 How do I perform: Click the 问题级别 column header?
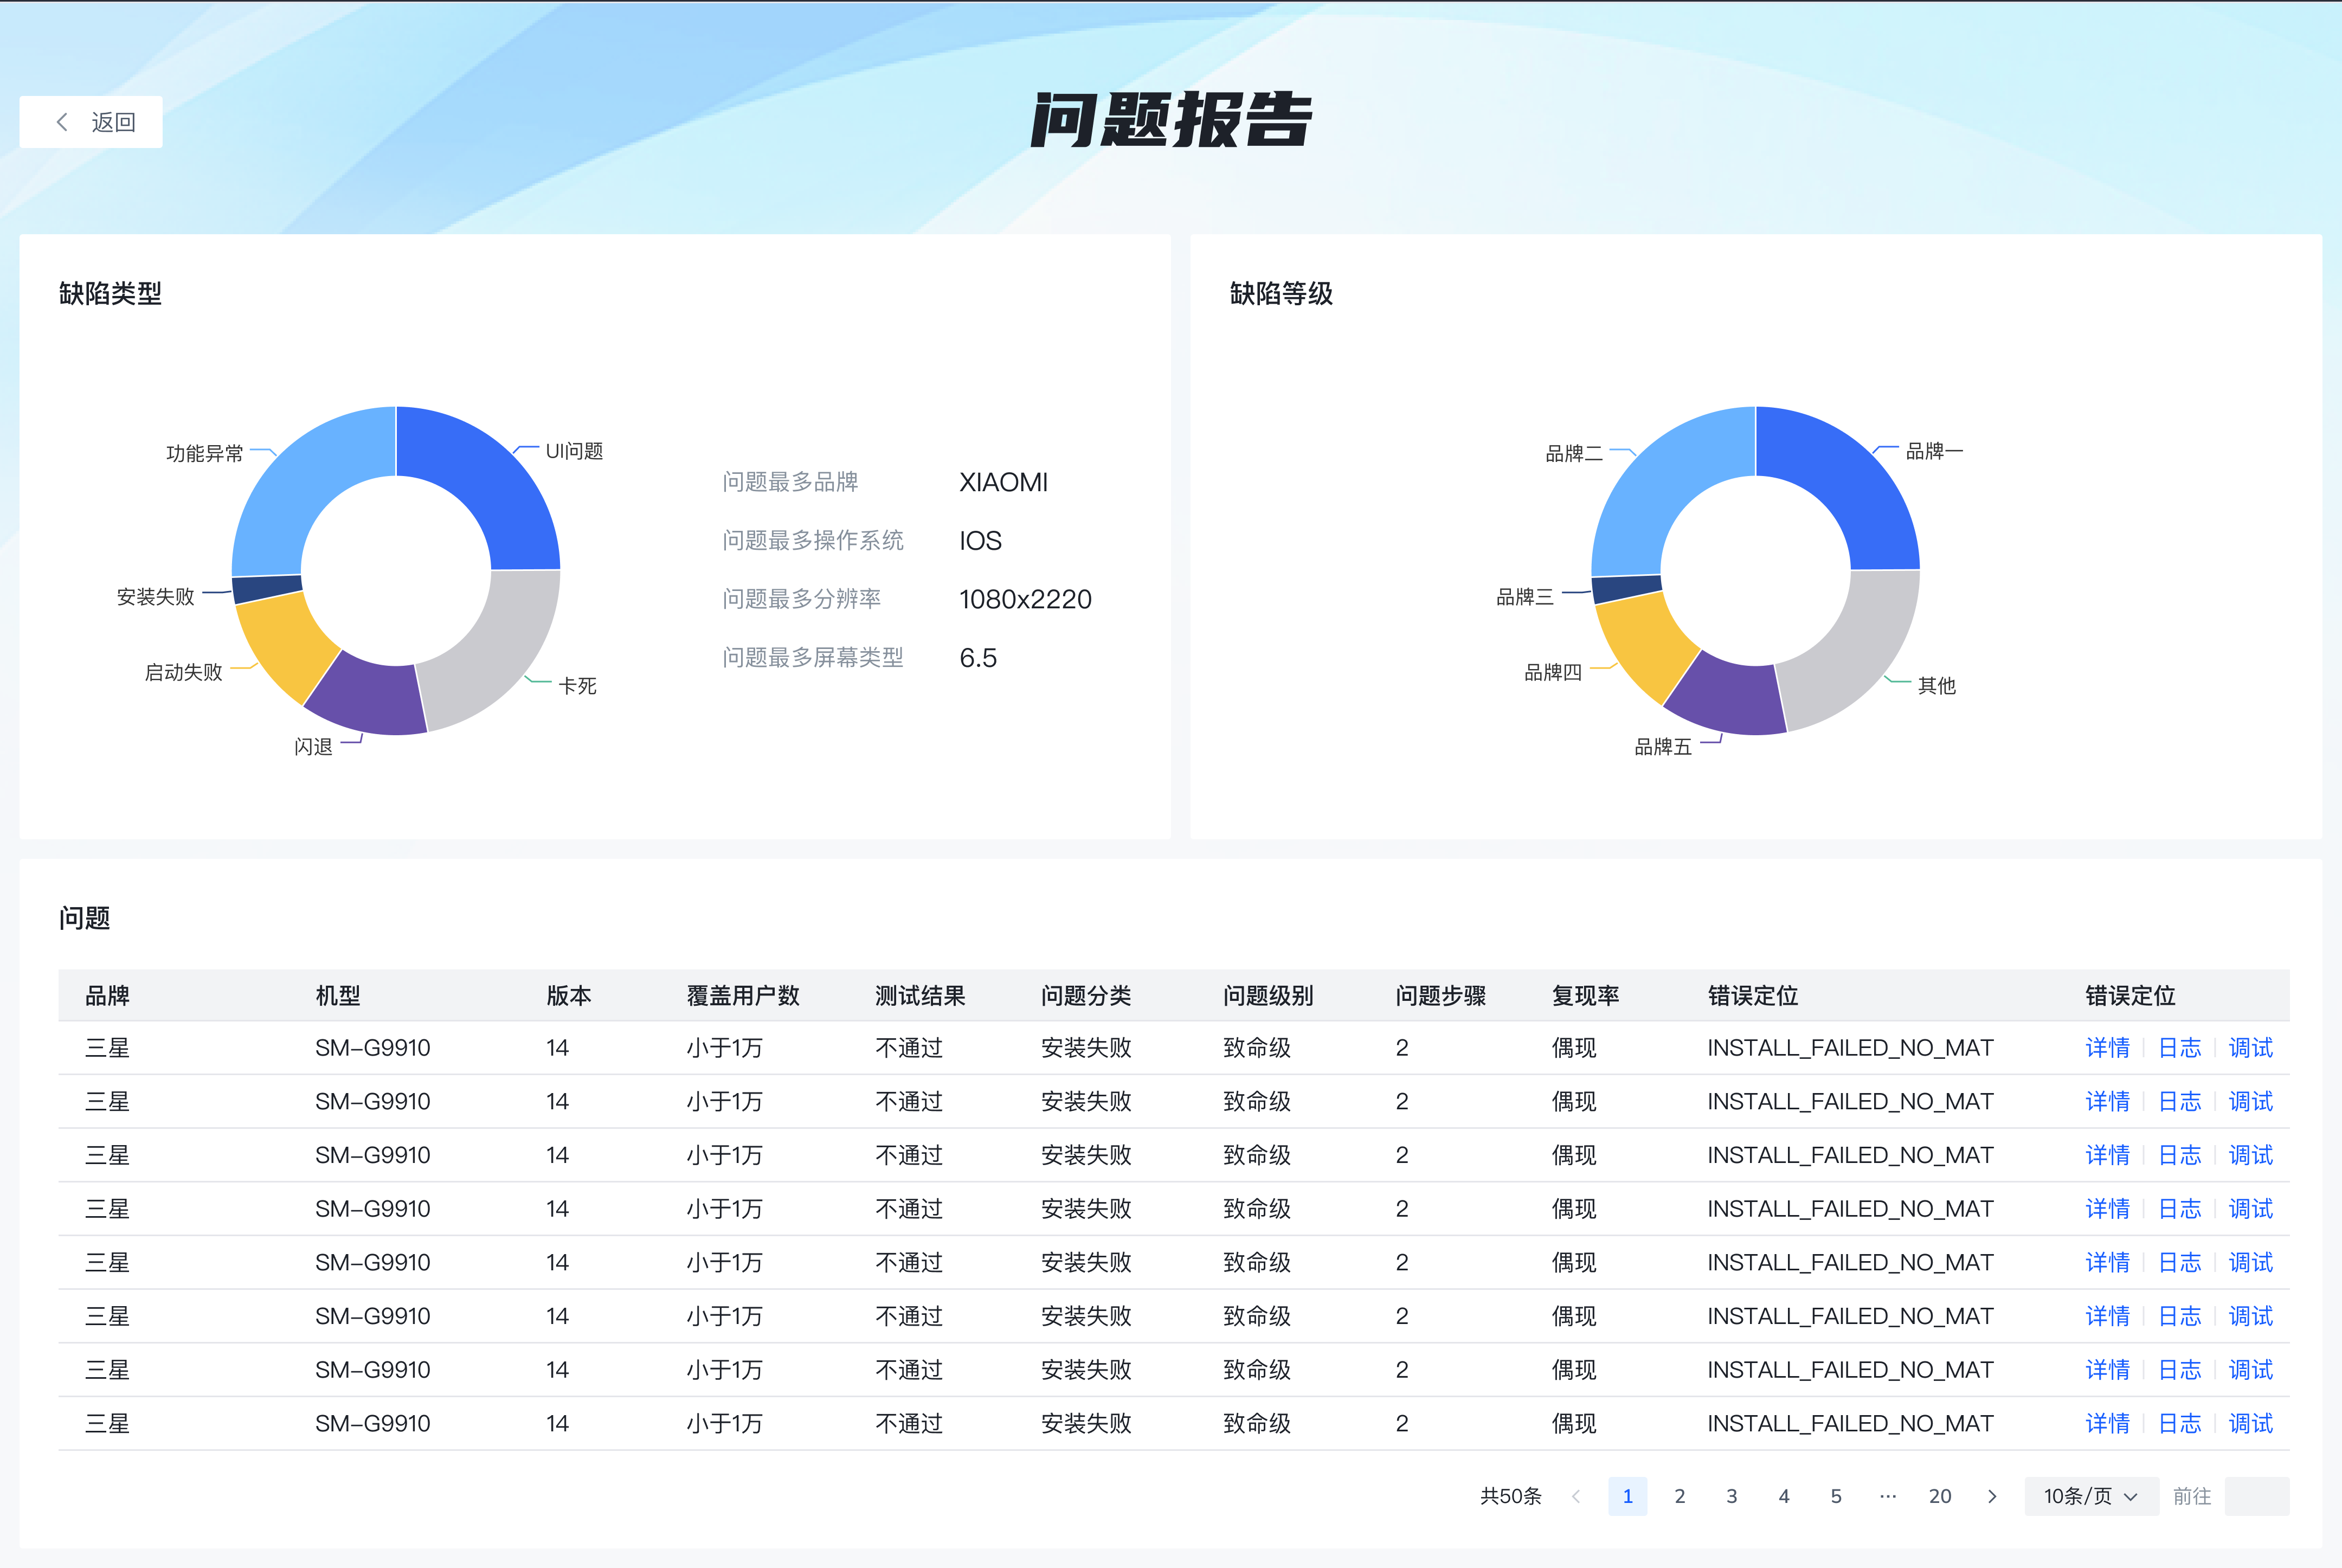tap(1267, 996)
